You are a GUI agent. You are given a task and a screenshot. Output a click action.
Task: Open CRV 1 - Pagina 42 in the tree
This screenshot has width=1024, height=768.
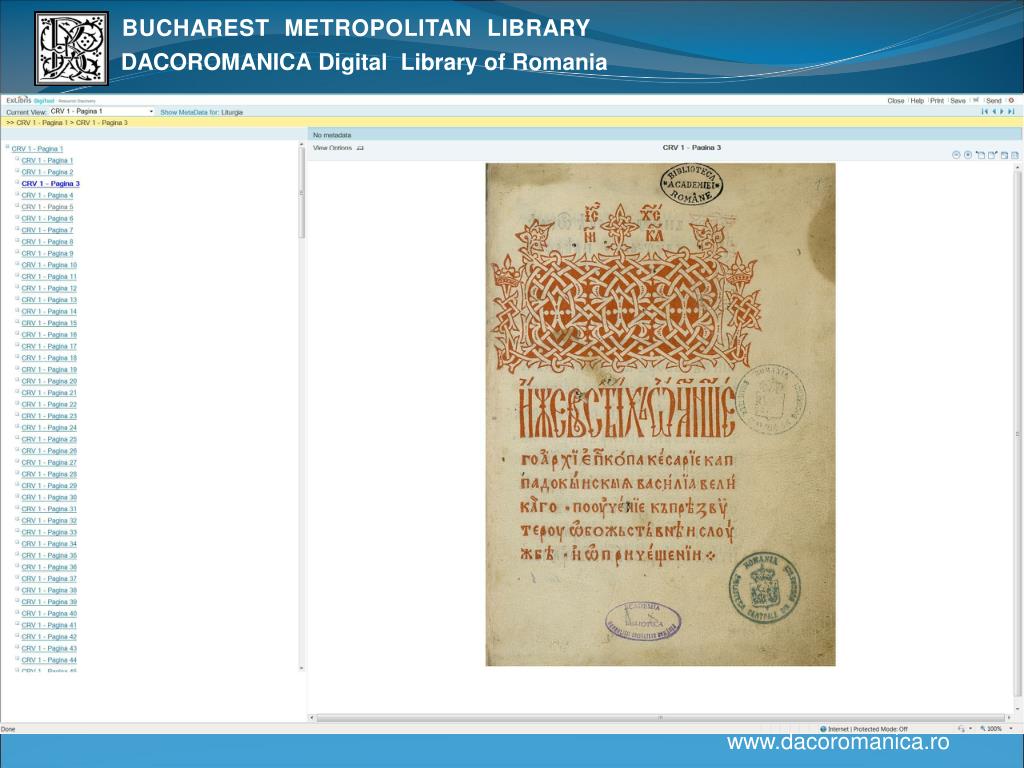(49, 637)
